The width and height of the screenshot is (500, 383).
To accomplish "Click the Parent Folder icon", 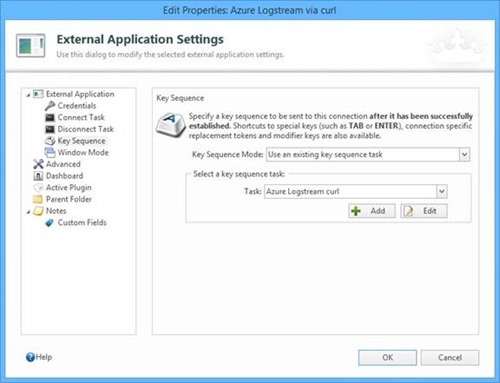I will [x=38, y=199].
